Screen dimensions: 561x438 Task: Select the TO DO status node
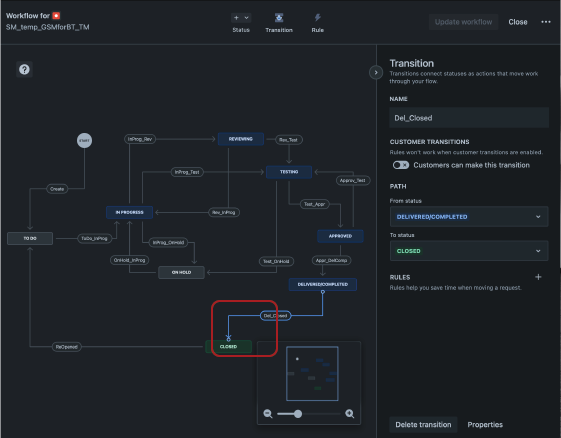pyautogui.click(x=30, y=238)
